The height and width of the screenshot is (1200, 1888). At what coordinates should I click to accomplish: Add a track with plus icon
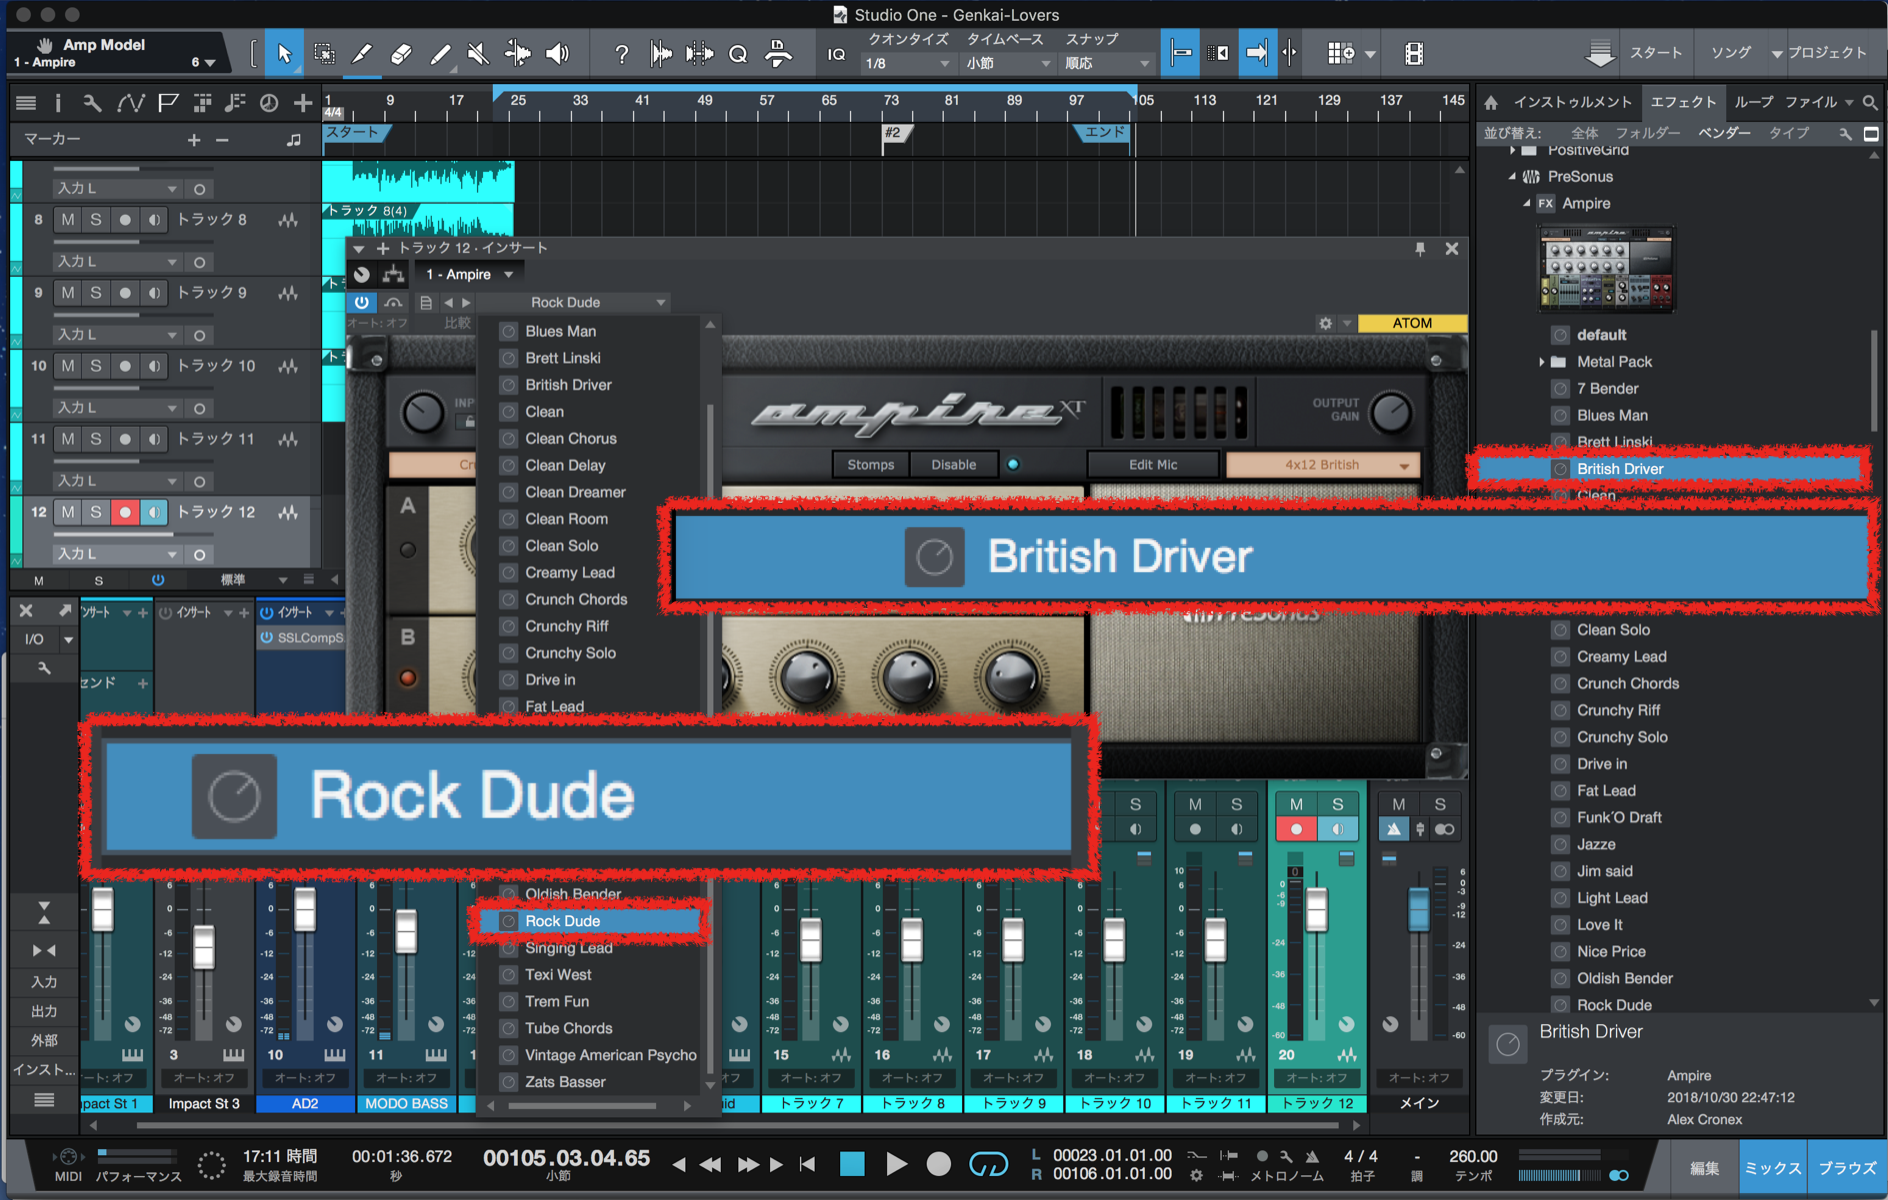[302, 102]
